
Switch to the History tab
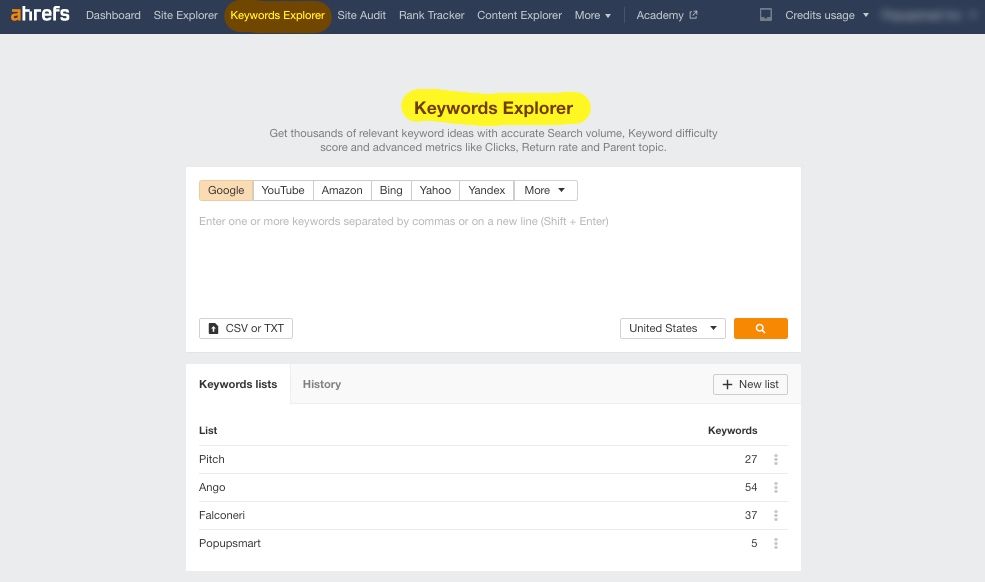point(322,384)
